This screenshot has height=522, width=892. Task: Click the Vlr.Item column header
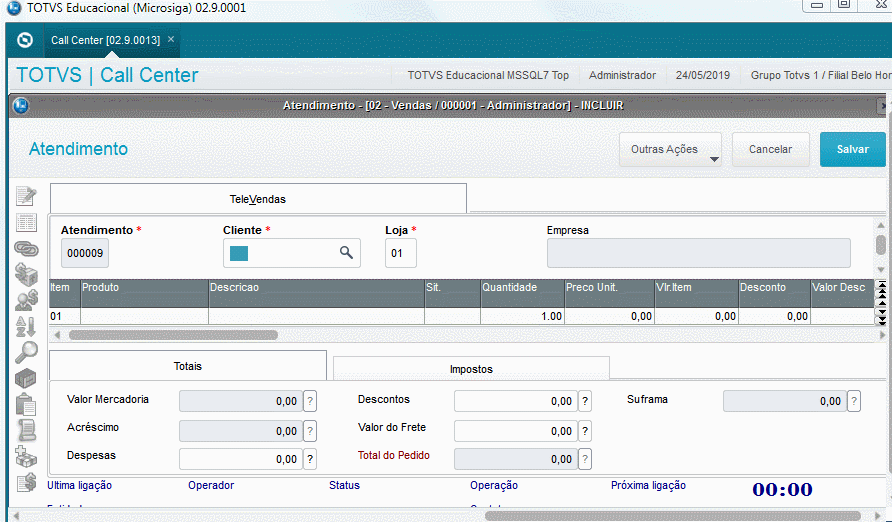(696, 293)
